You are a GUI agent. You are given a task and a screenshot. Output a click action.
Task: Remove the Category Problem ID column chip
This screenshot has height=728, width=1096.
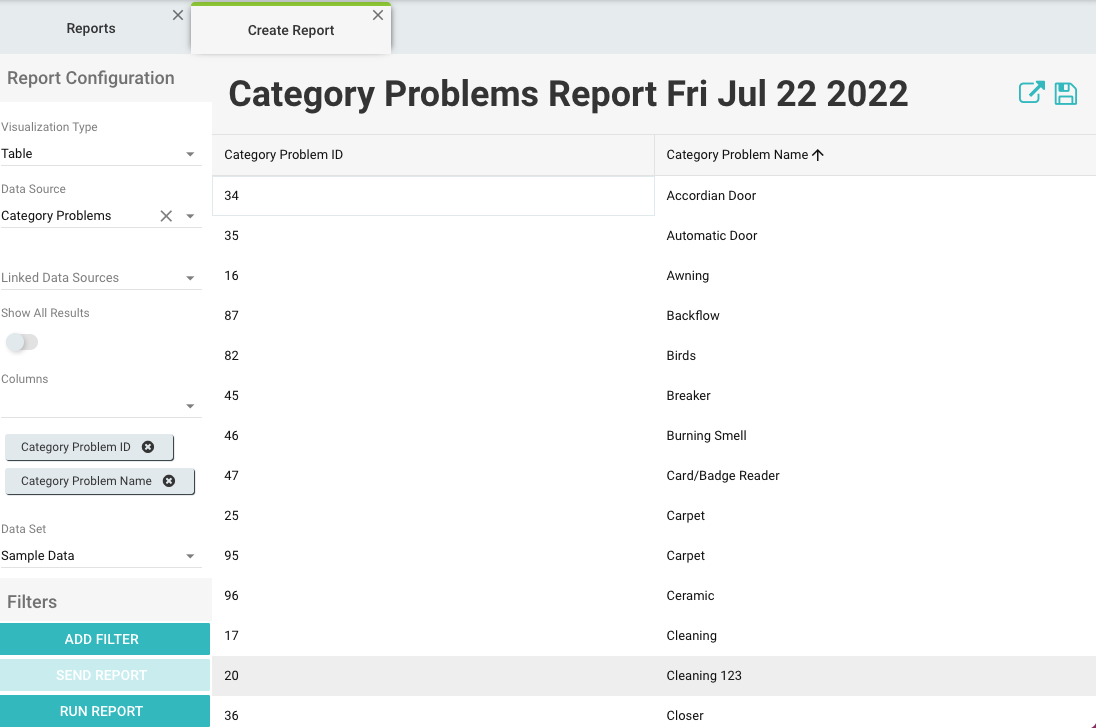(x=148, y=447)
